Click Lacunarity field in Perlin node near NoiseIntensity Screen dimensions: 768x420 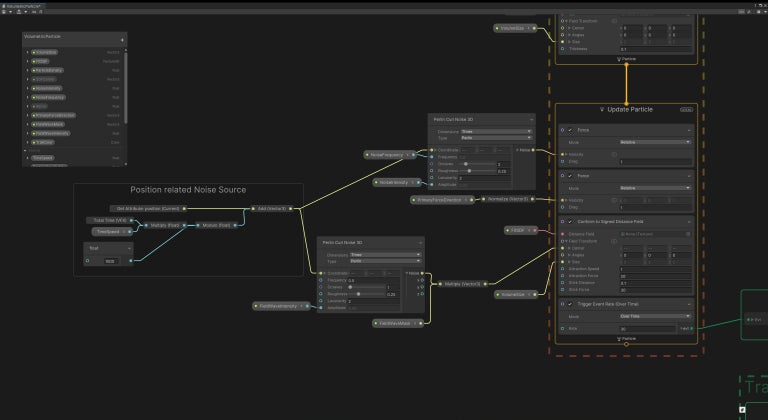[x=484, y=178]
